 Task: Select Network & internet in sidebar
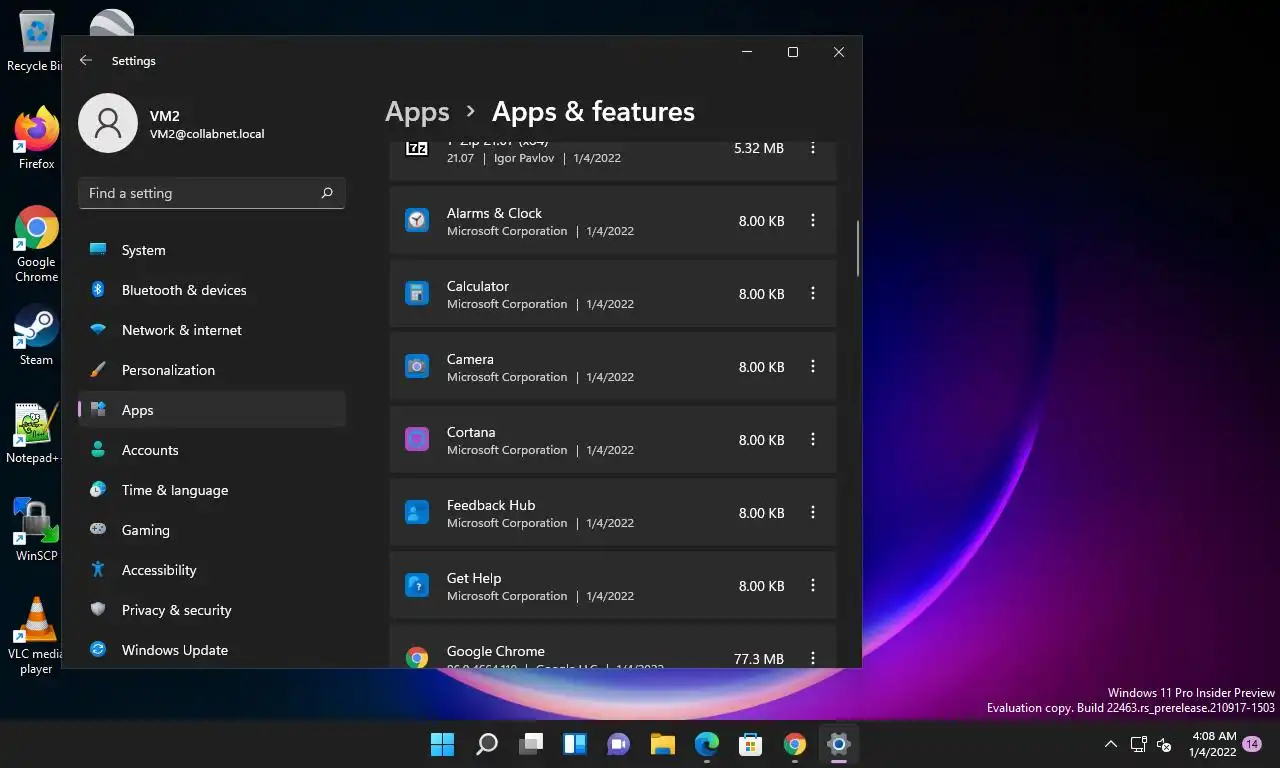point(212,330)
